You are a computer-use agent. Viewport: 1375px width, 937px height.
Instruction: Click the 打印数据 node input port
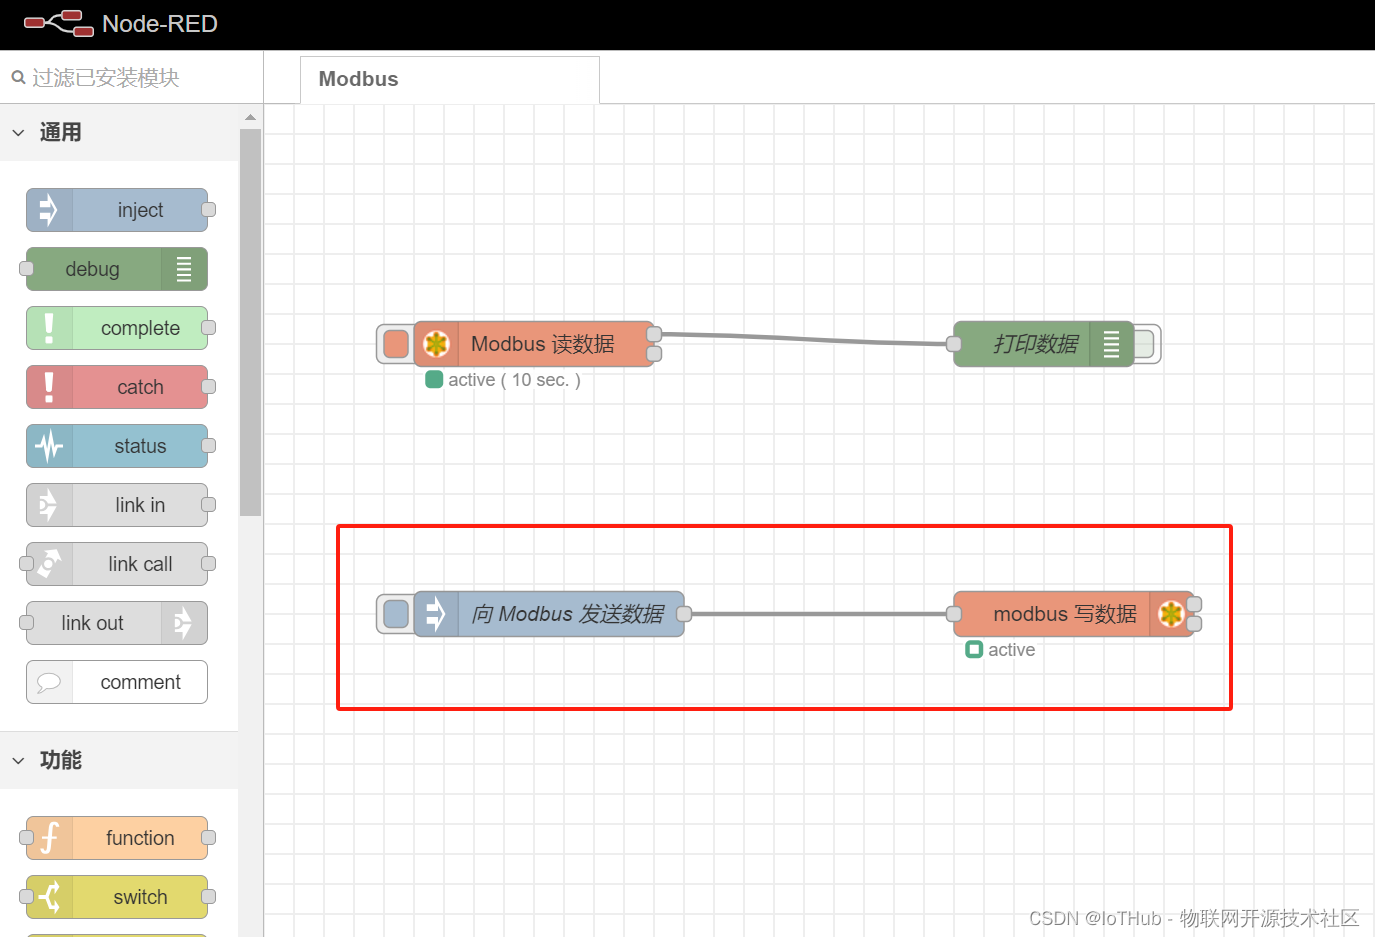[x=954, y=344]
